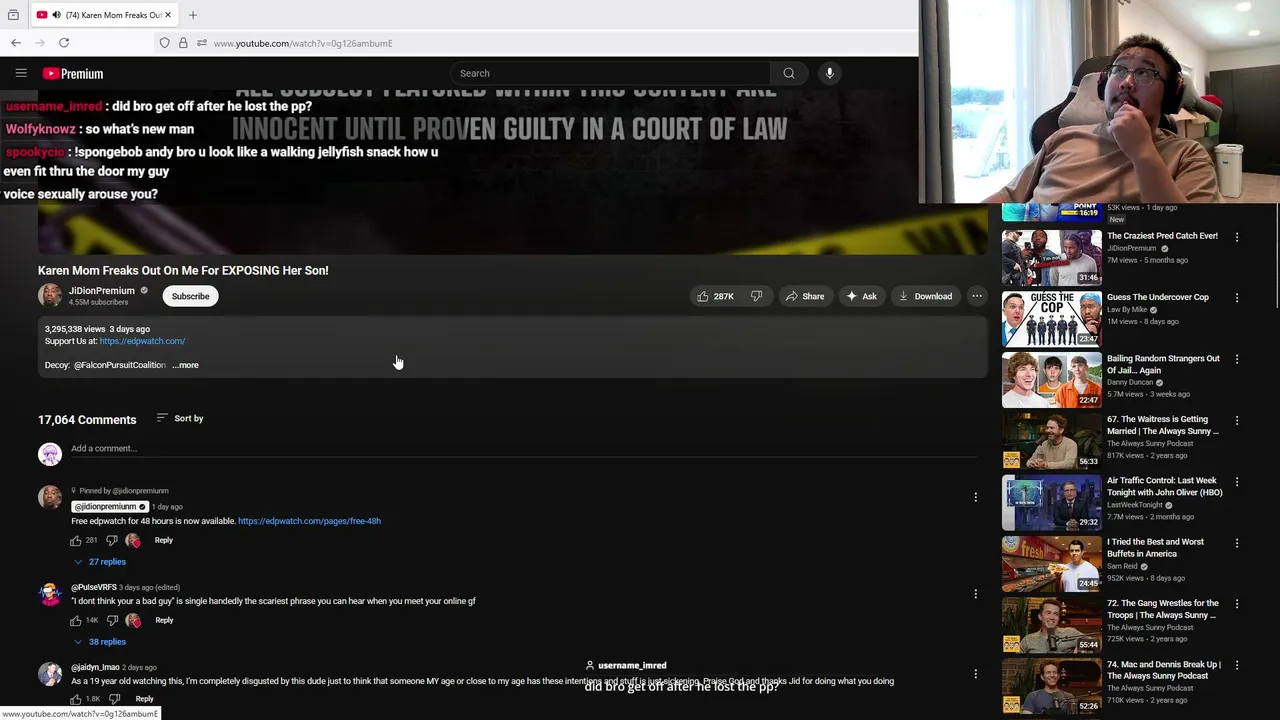Dislike the pinned jidionpremium comment
This screenshot has width=1280, height=720.
[112, 540]
